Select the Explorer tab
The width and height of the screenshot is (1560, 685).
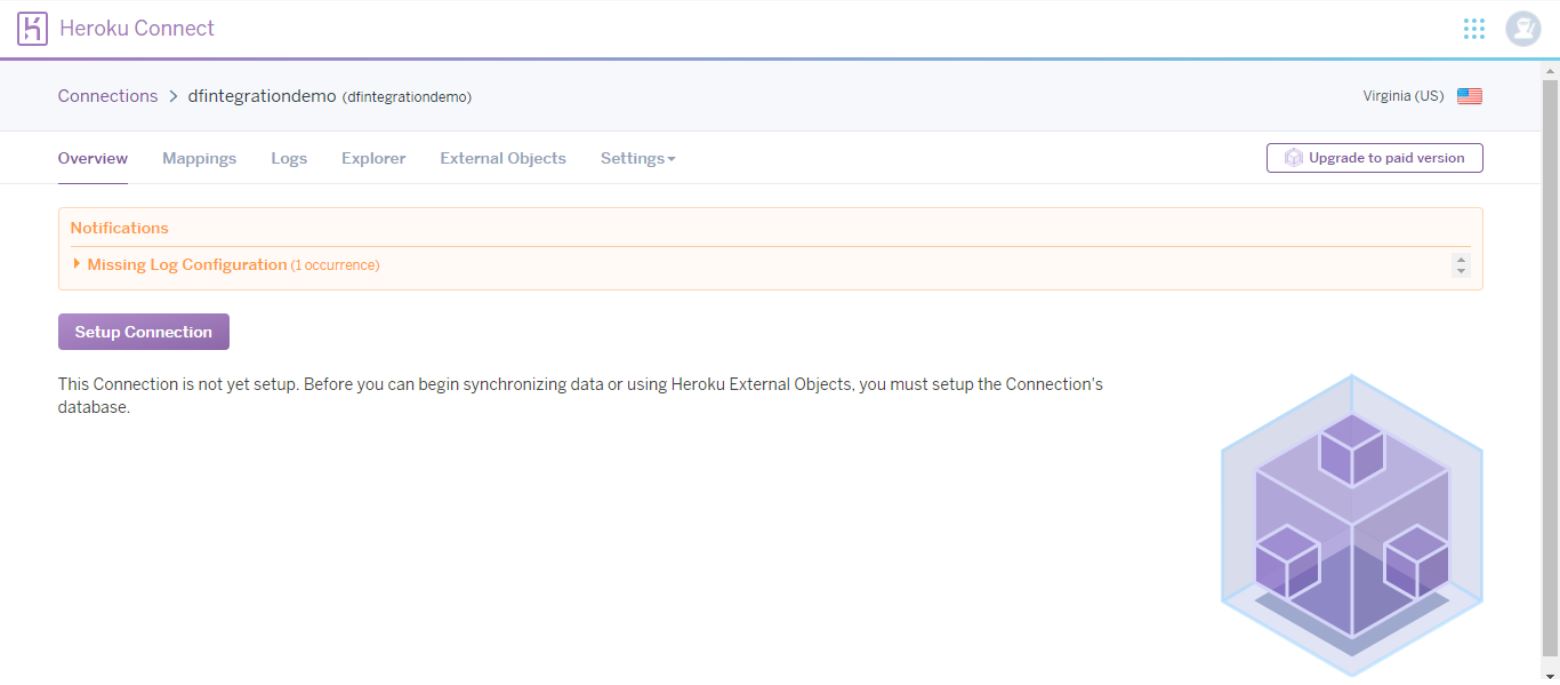tap(373, 158)
